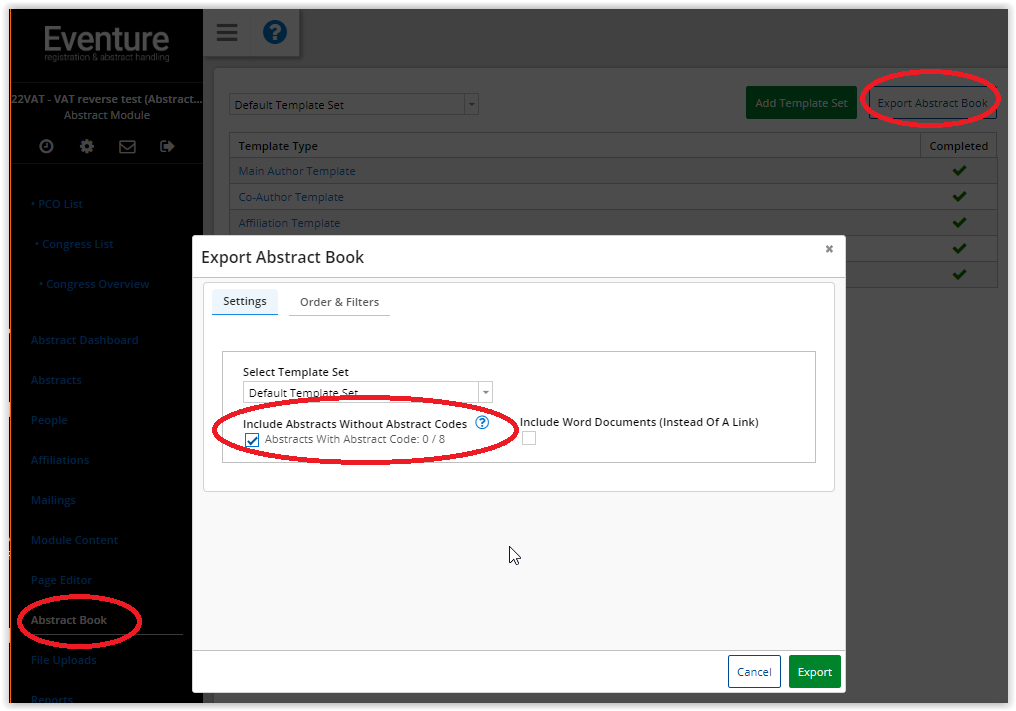The image size is (1016, 711).
Task: Expand the Default Template Set dropdown on page
Action: point(354,104)
